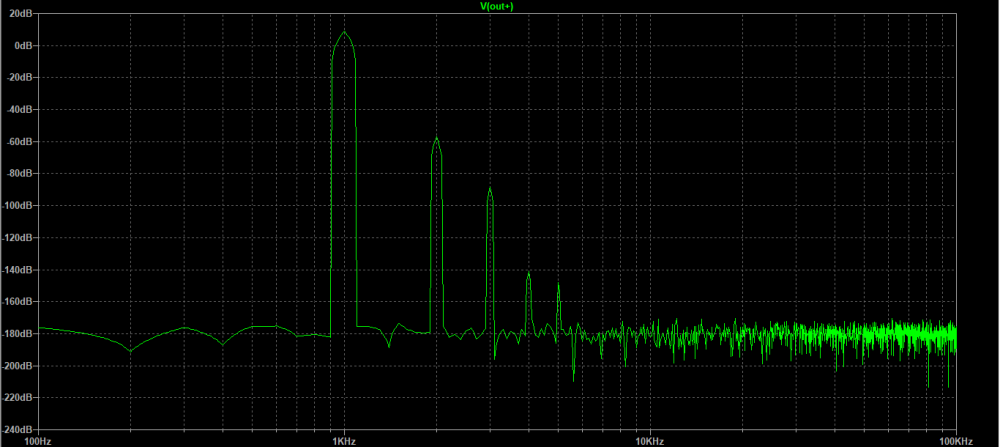This screenshot has height=447, width=1000.
Task: Click the -120dB axis label
Action: (18, 237)
